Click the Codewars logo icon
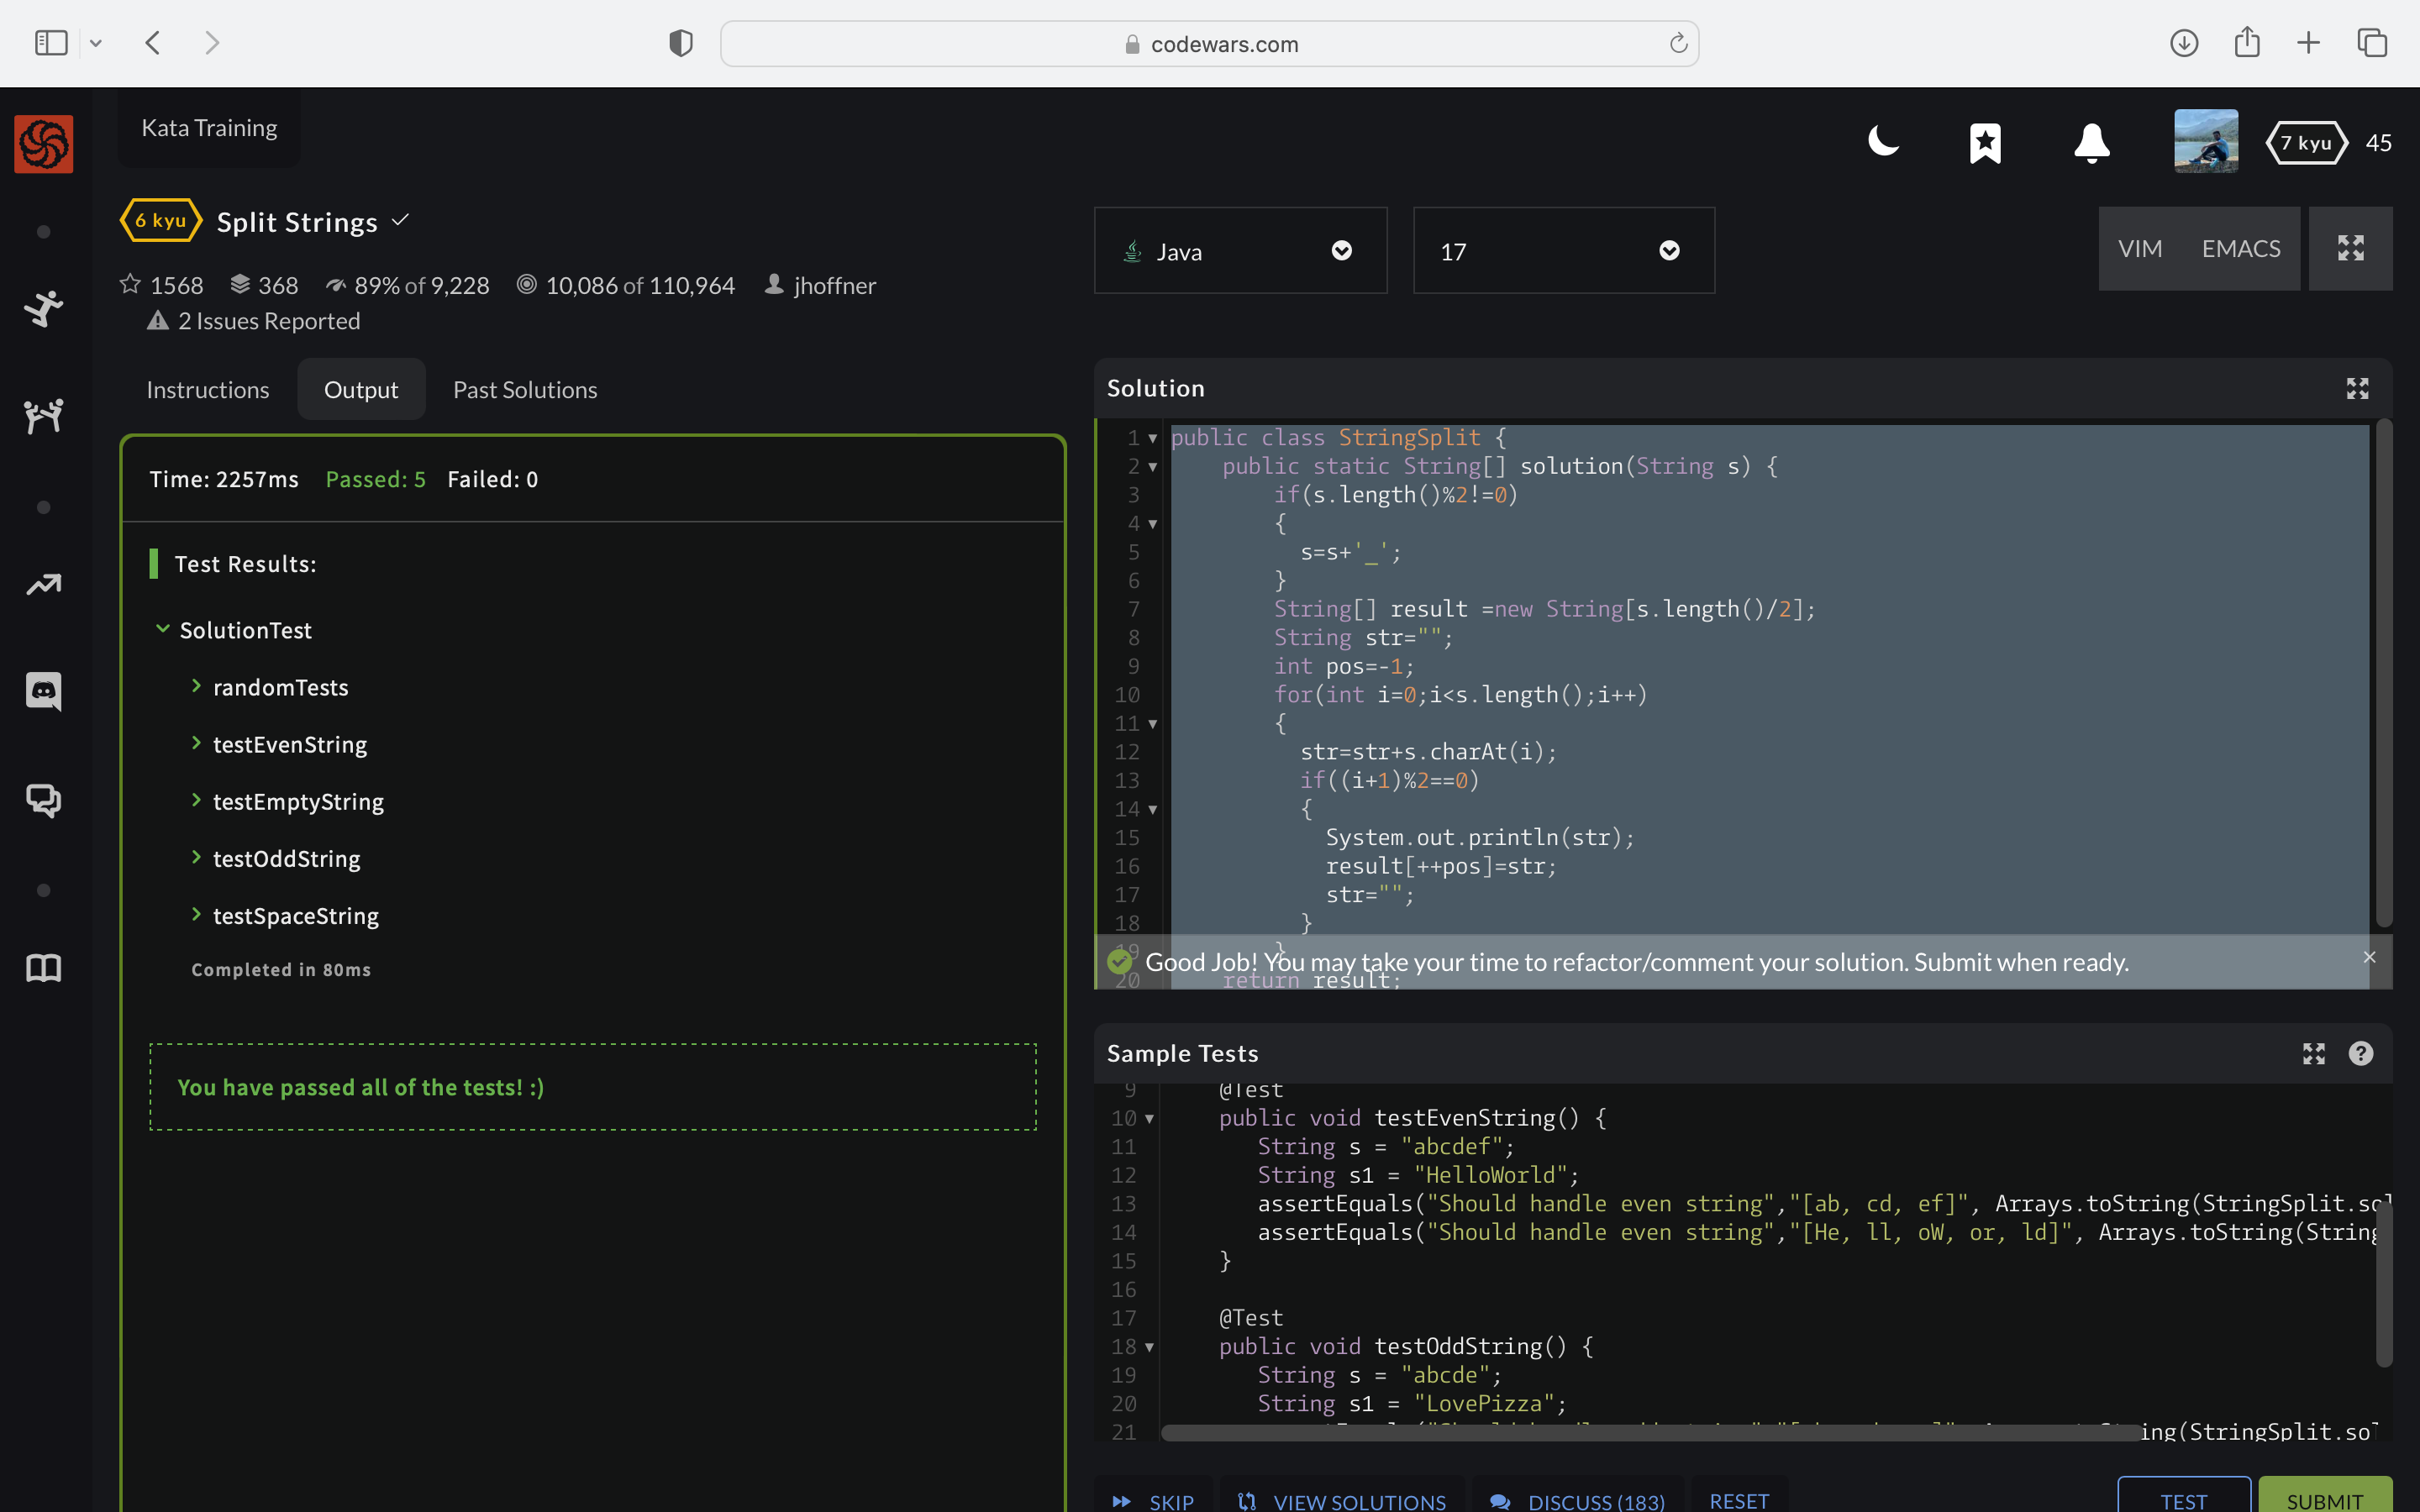2420x1512 pixels. coord(43,143)
